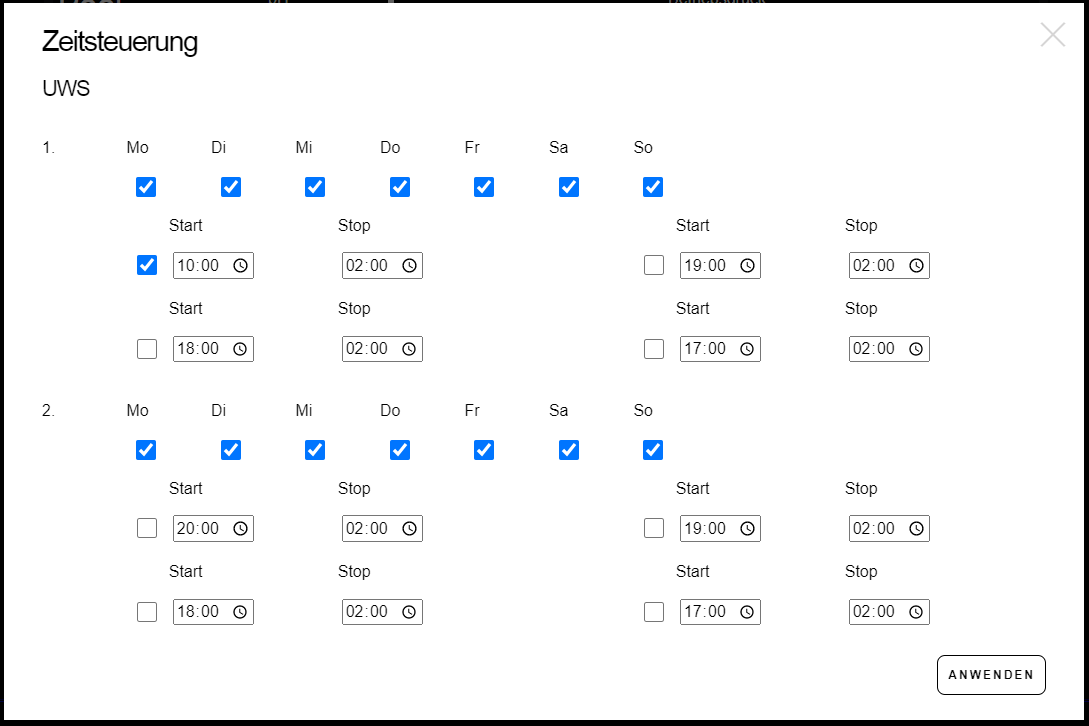Click the 10:00 start time field in schedule 1
The height and width of the screenshot is (726, 1089).
(x=200, y=266)
